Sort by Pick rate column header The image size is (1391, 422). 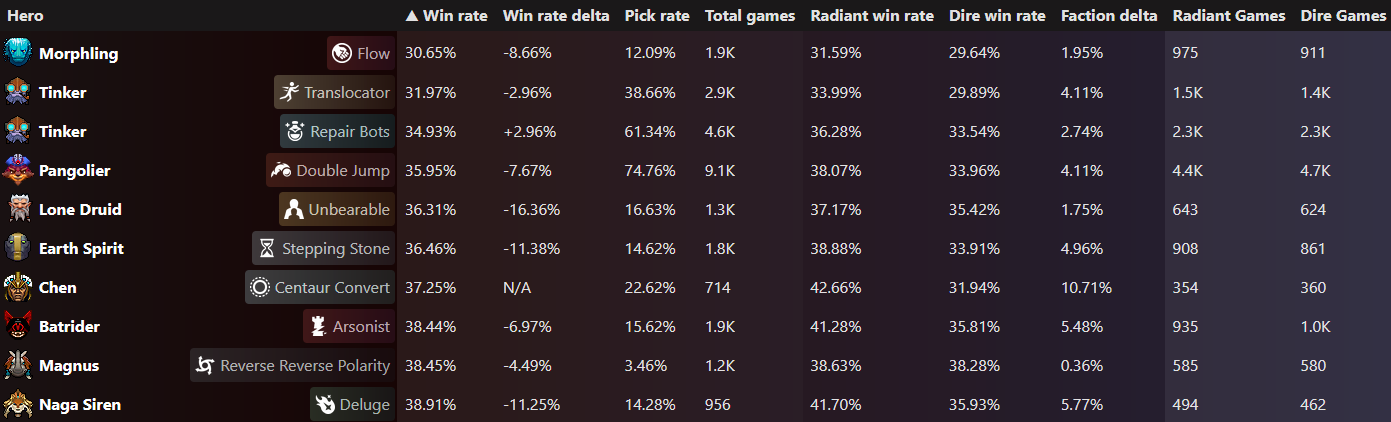point(656,16)
